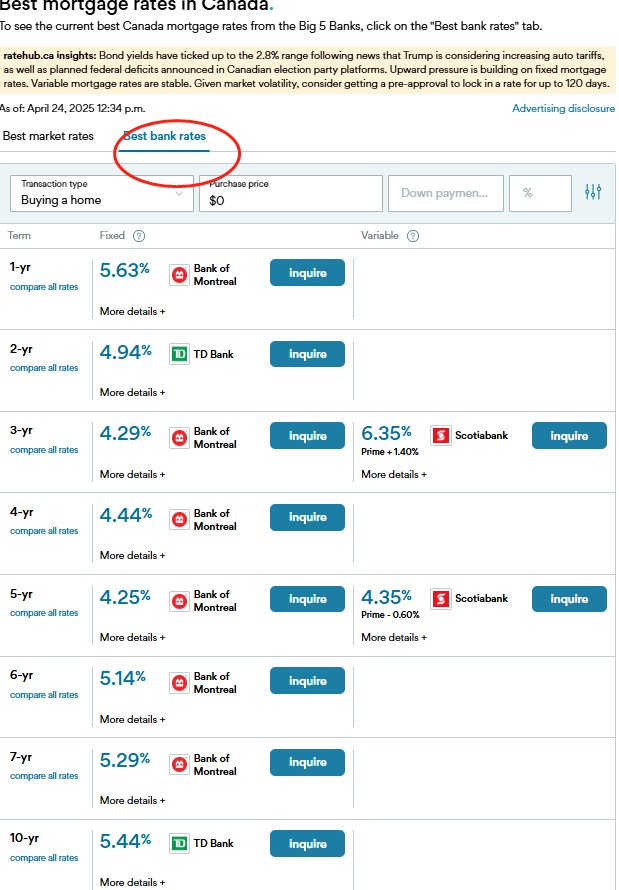Open the filter settings sliders icon
619x890 pixels.
tap(593, 192)
